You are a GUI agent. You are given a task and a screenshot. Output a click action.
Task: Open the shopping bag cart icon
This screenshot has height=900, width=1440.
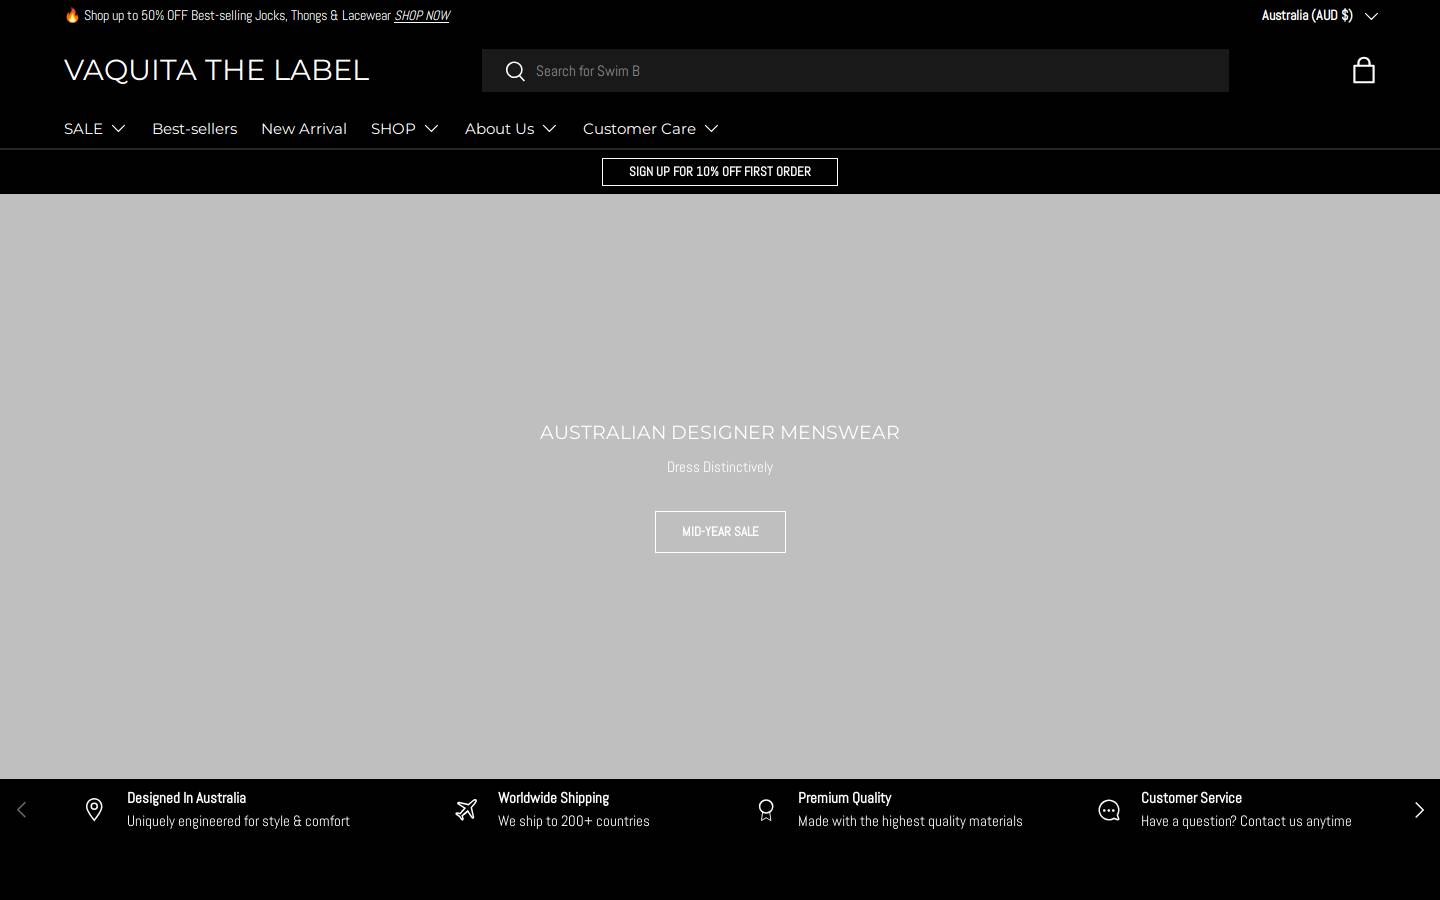pos(1363,70)
